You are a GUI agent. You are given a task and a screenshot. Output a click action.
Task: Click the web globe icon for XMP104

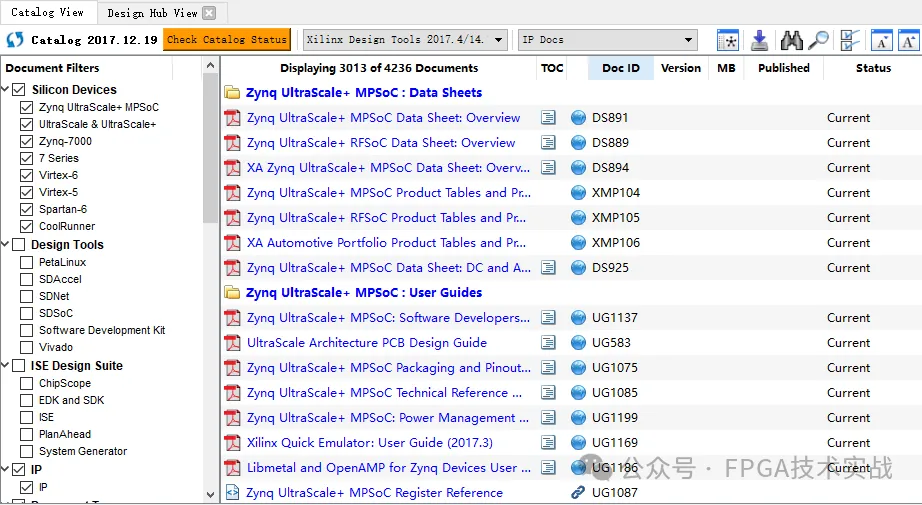[x=579, y=193]
